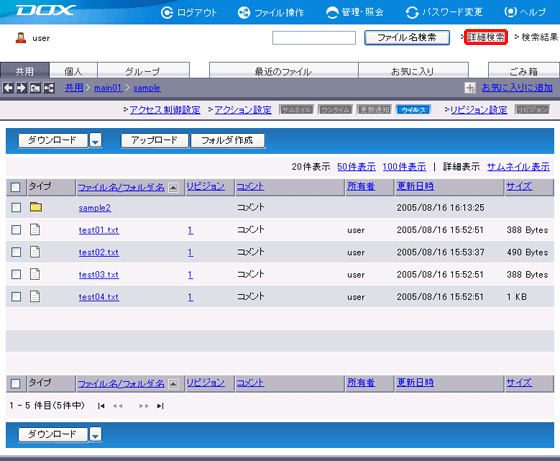Open the folder tree icon in navigation bar
This screenshot has width=560, height=461.
[x=49, y=87]
